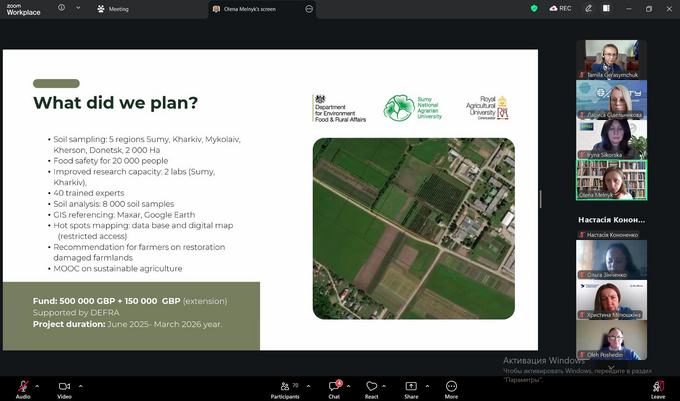Select Oleh Poshedin's video thumbnail
Viewport: 680px width, 401px height.
pyautogui.click(x=611, y=340)
